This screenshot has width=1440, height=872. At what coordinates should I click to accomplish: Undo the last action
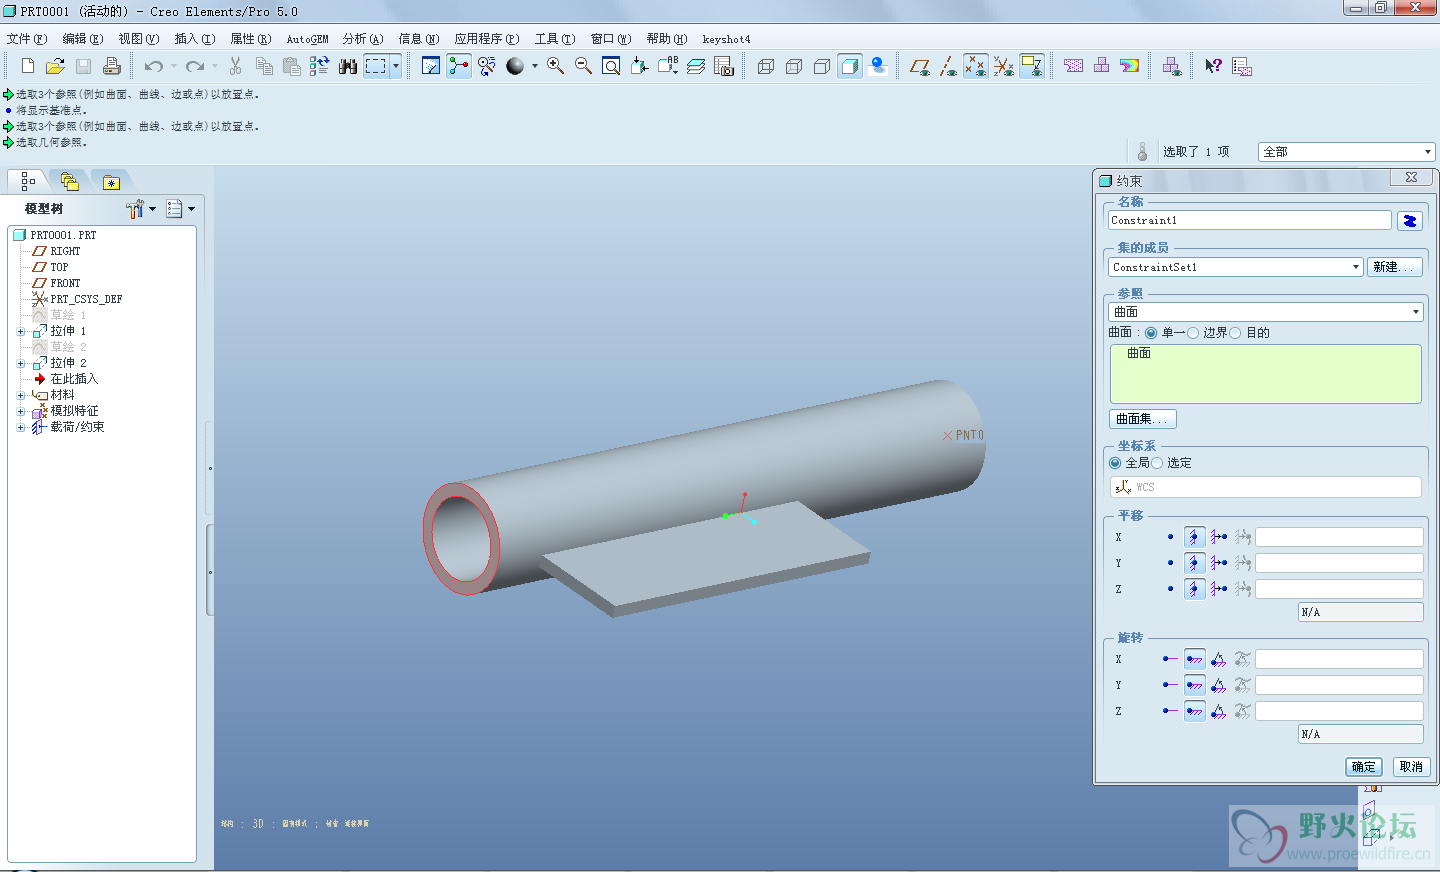(153, 66)
